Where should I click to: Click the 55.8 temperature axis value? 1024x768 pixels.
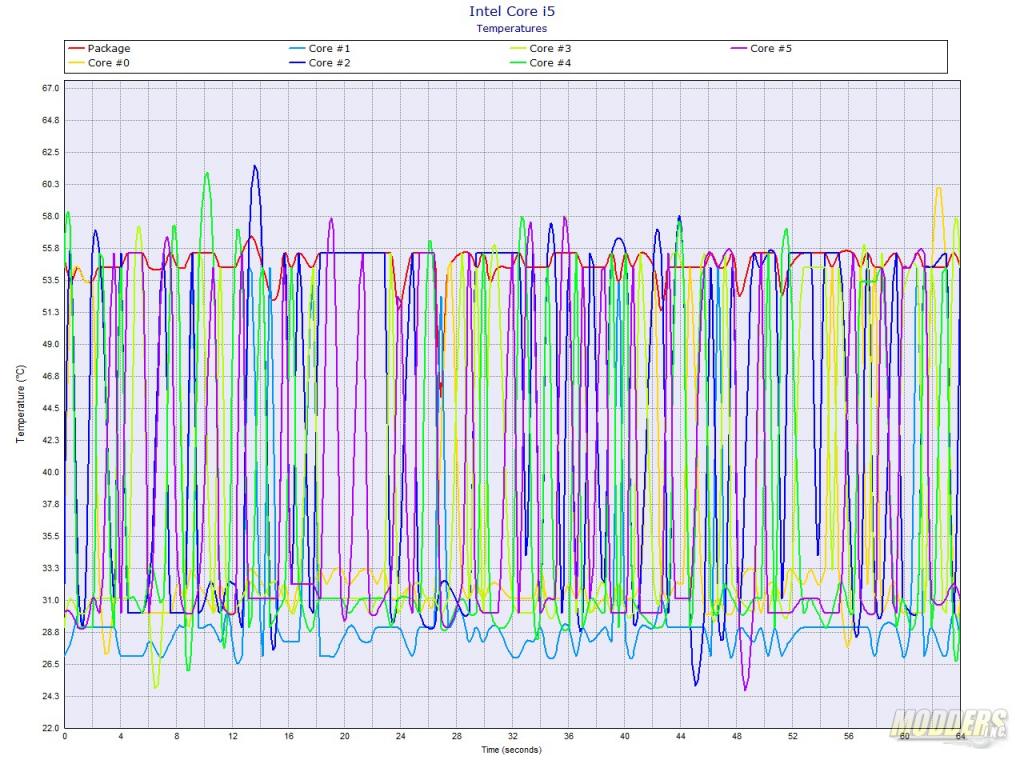click(50, 248)
